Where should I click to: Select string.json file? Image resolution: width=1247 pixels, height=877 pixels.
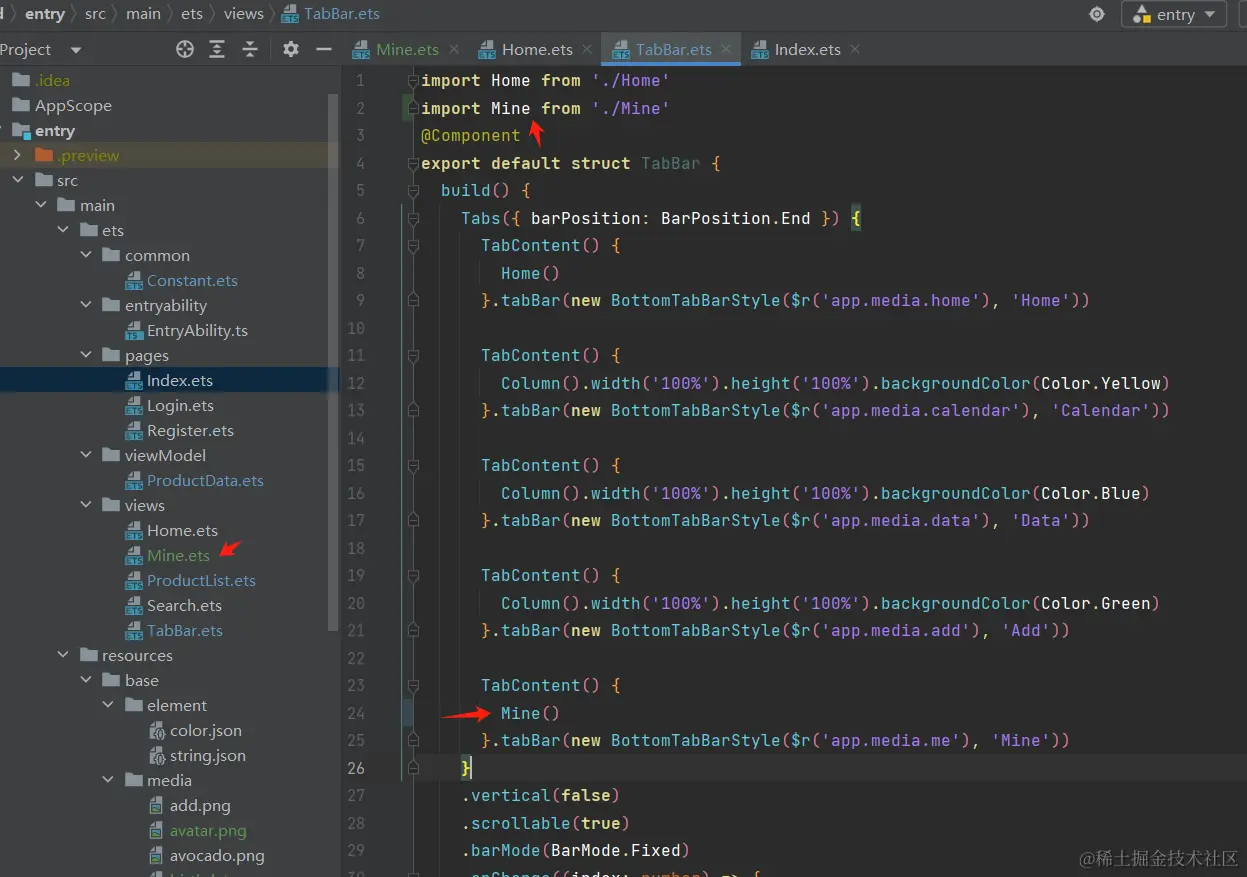coord(207,755)
